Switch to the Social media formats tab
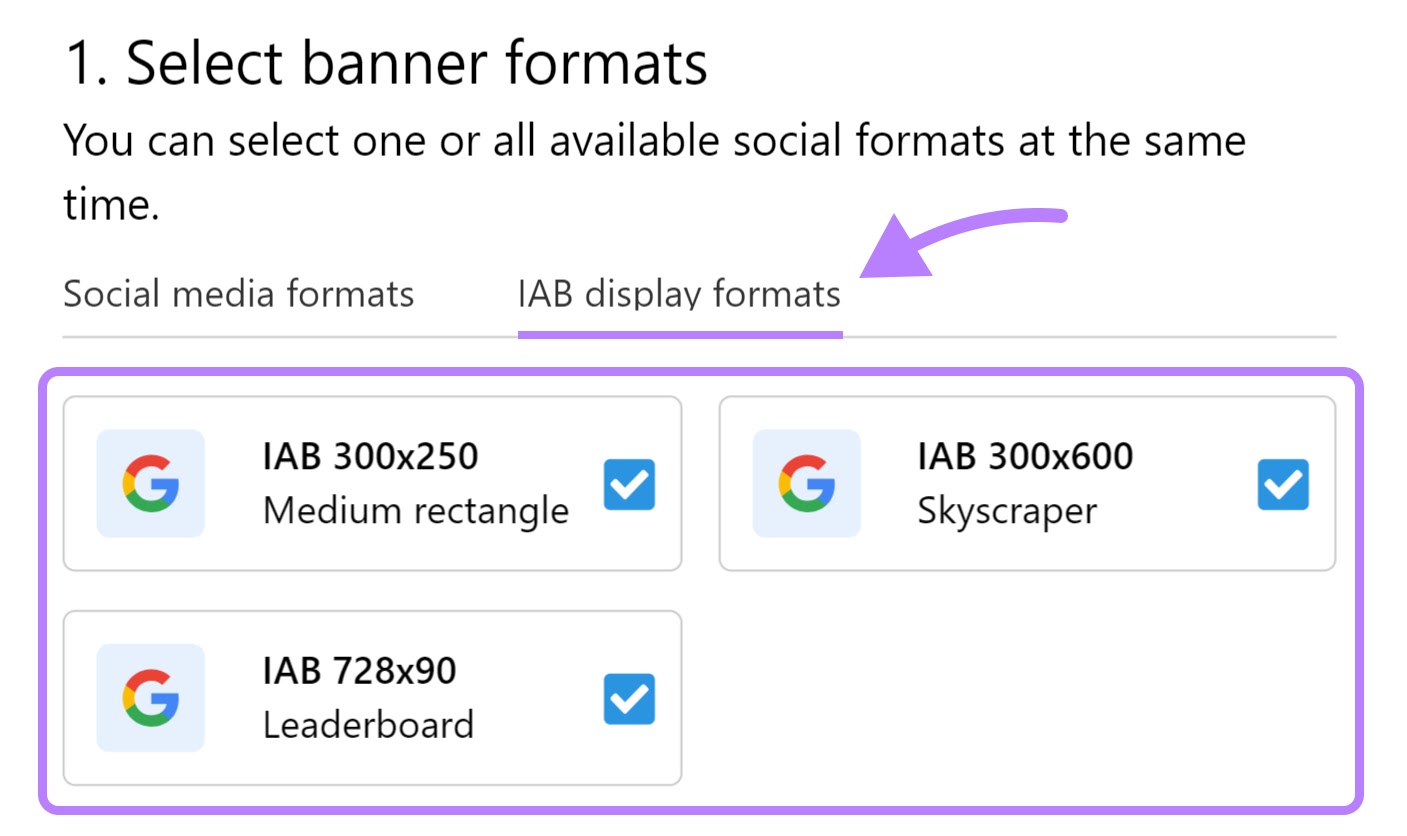Image resolution: width=1407 pixels, height=836 pixels. click(238, 295)
